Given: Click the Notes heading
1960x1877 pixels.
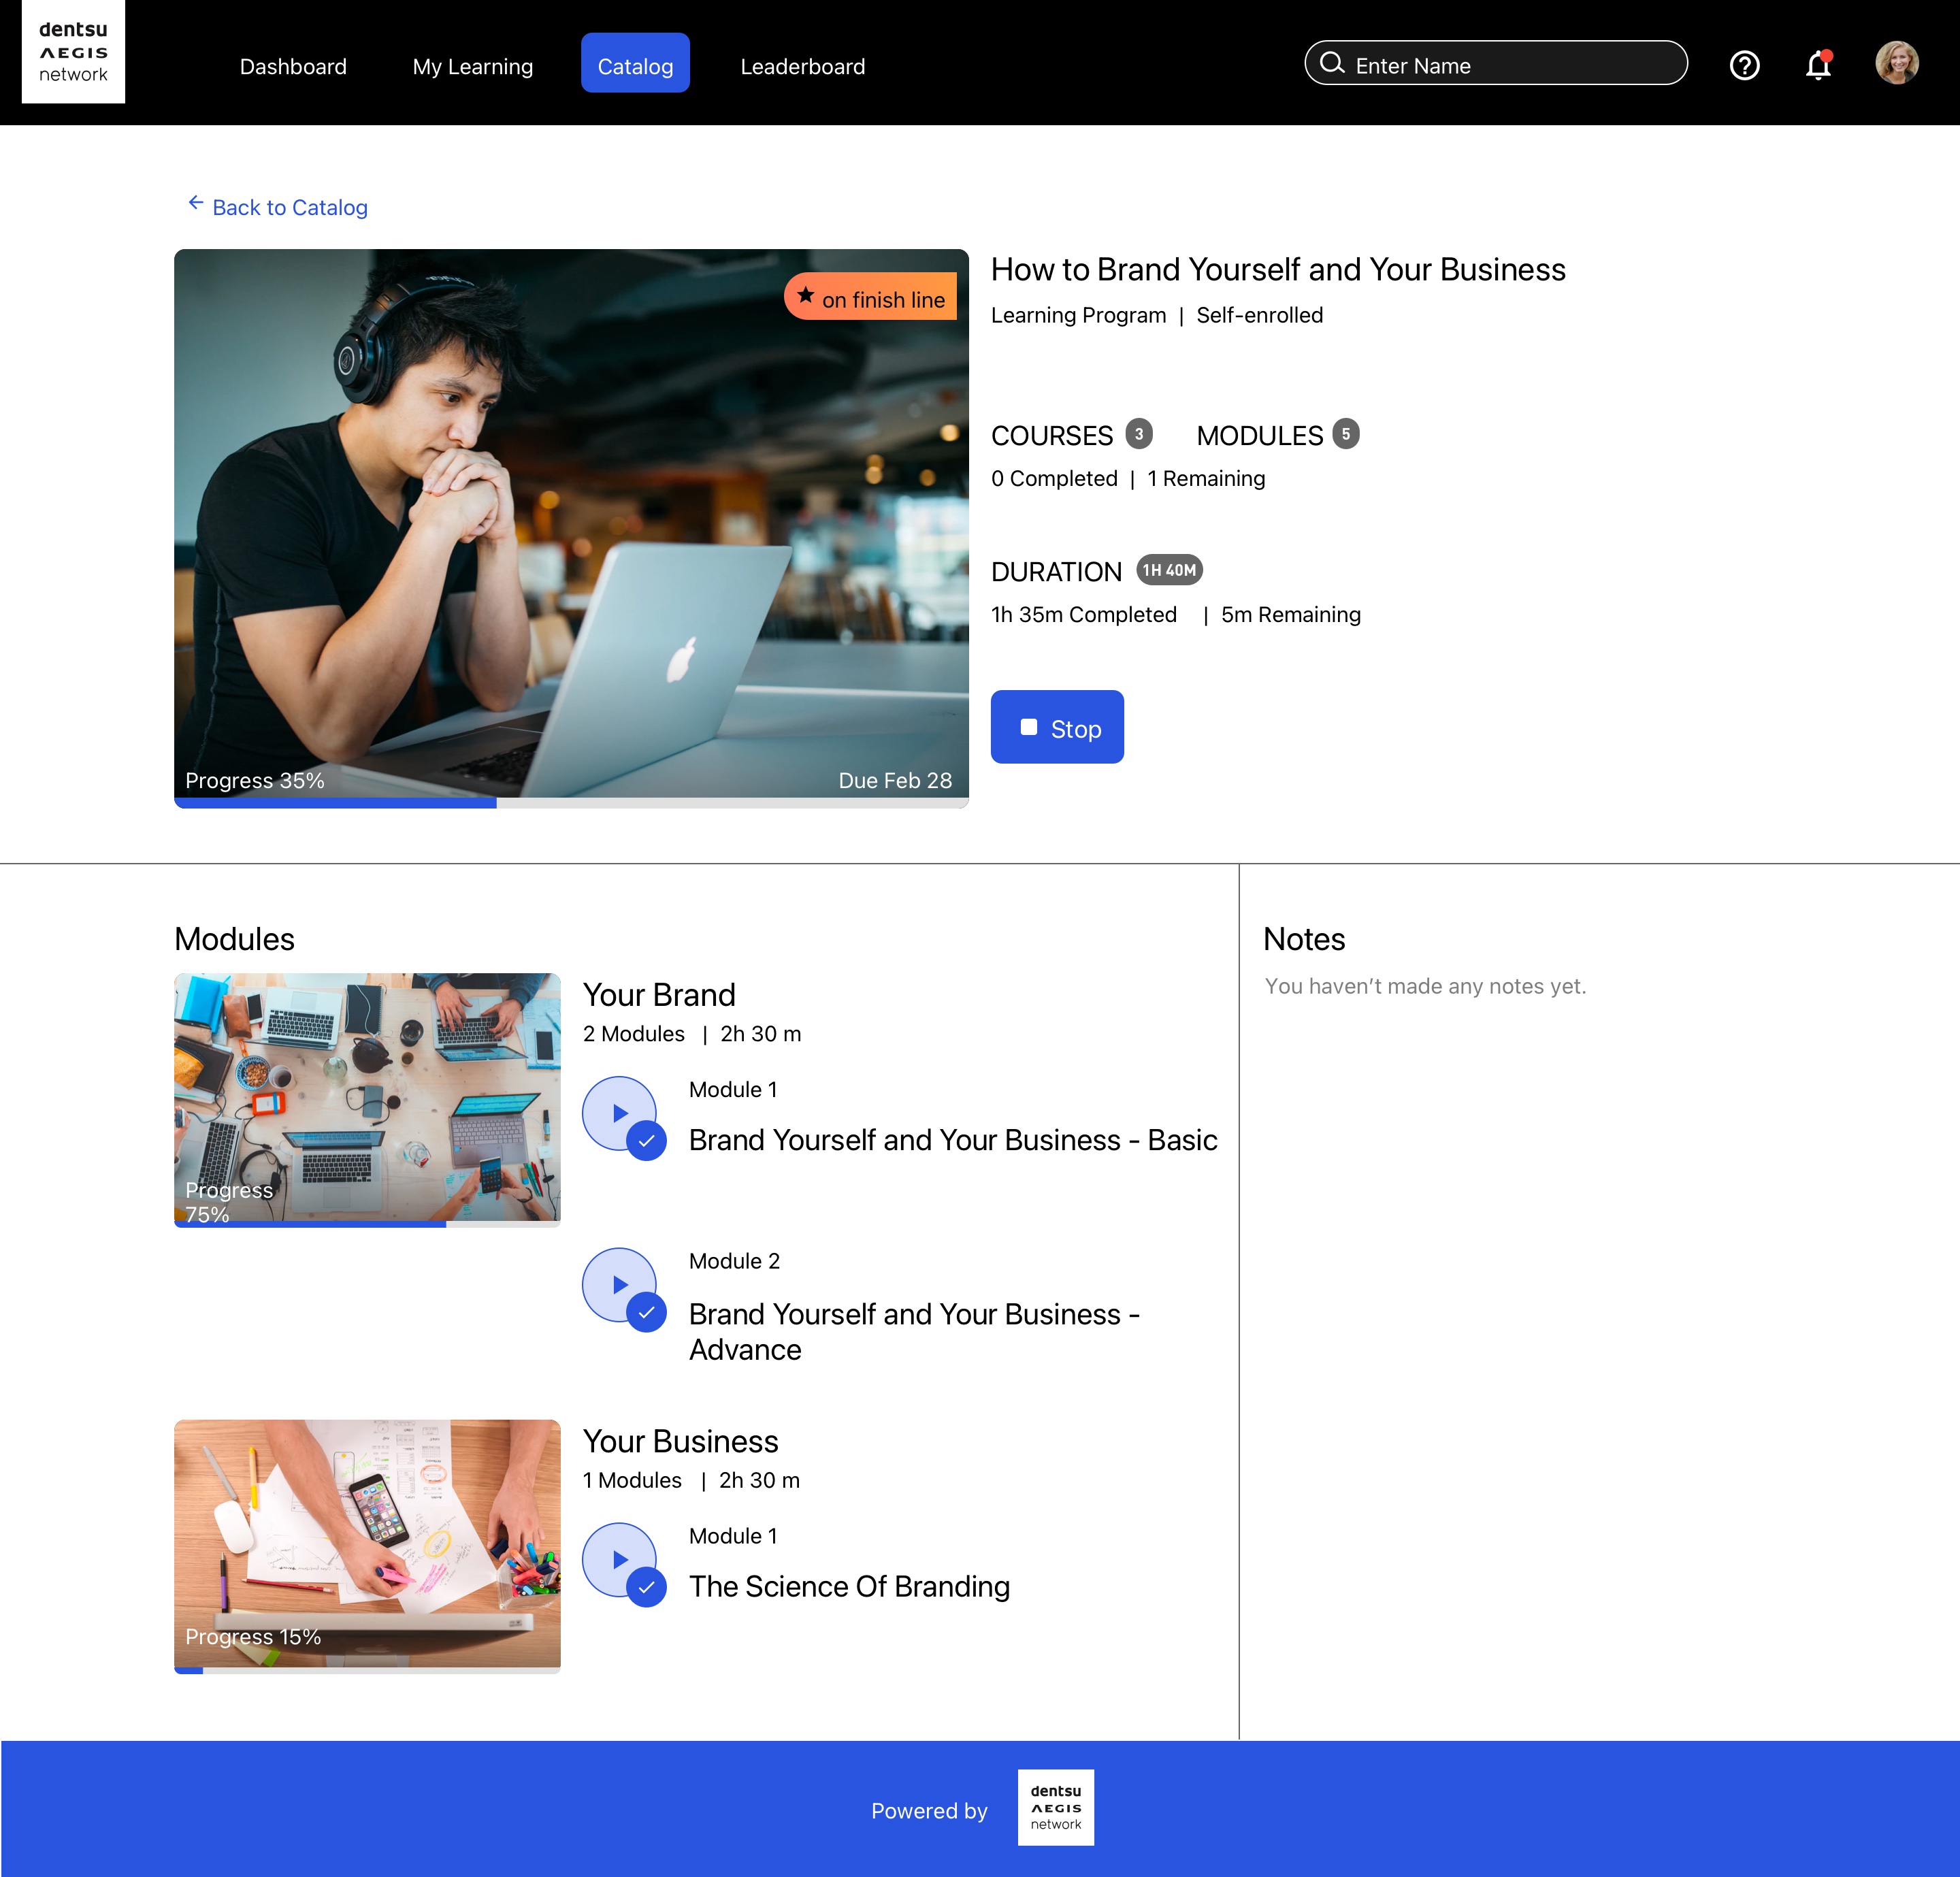Looking at the screenshot, I should point(1304,939).
